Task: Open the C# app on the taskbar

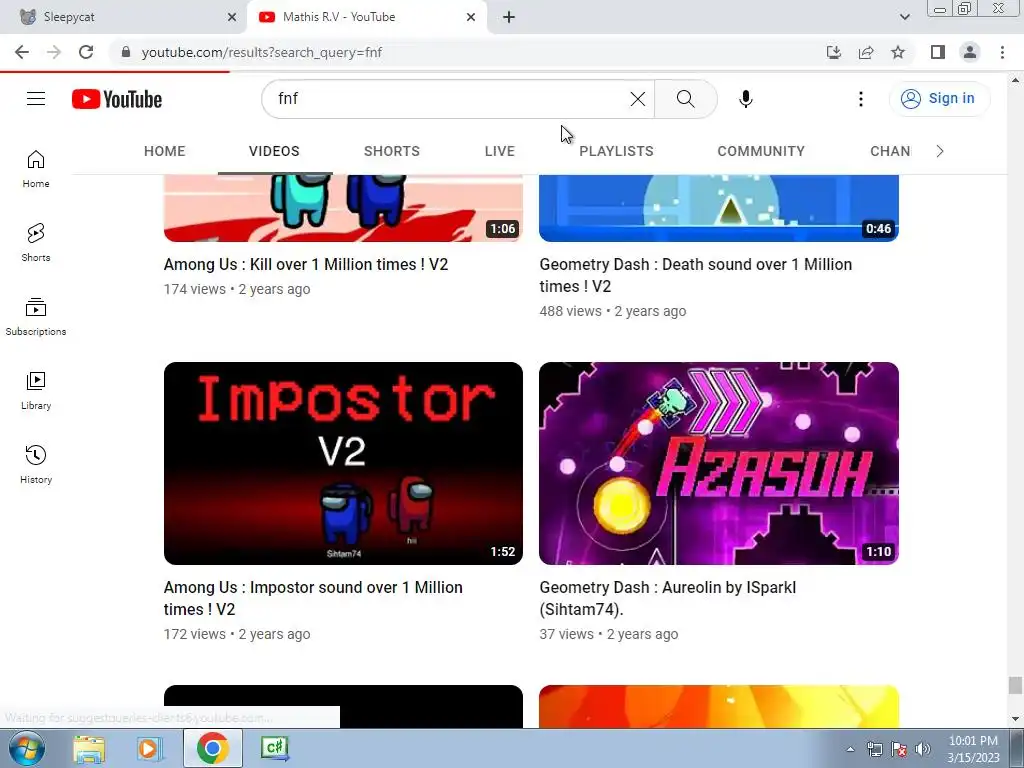Action: pos(274,748)
